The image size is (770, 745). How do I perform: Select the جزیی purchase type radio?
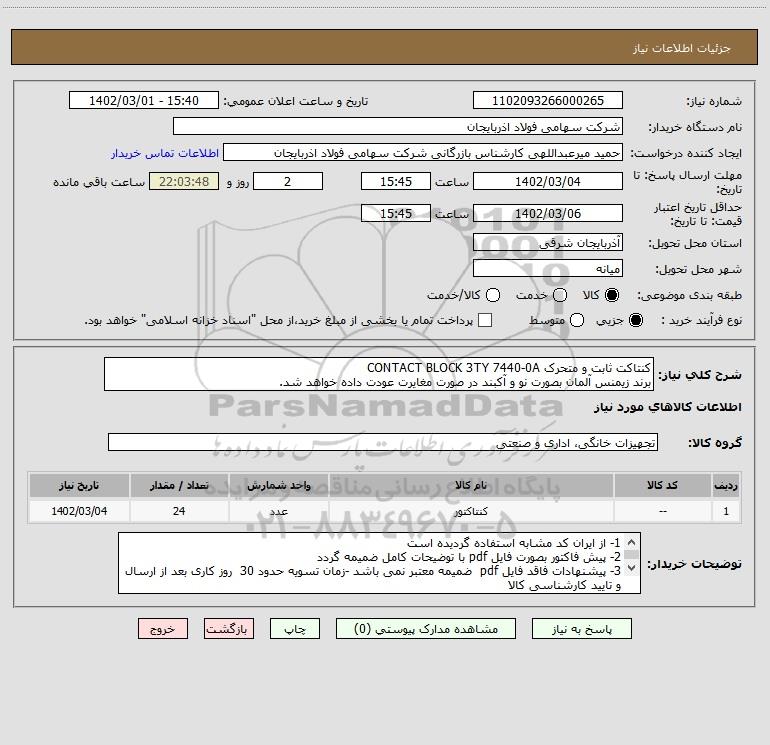coord(635,320)
